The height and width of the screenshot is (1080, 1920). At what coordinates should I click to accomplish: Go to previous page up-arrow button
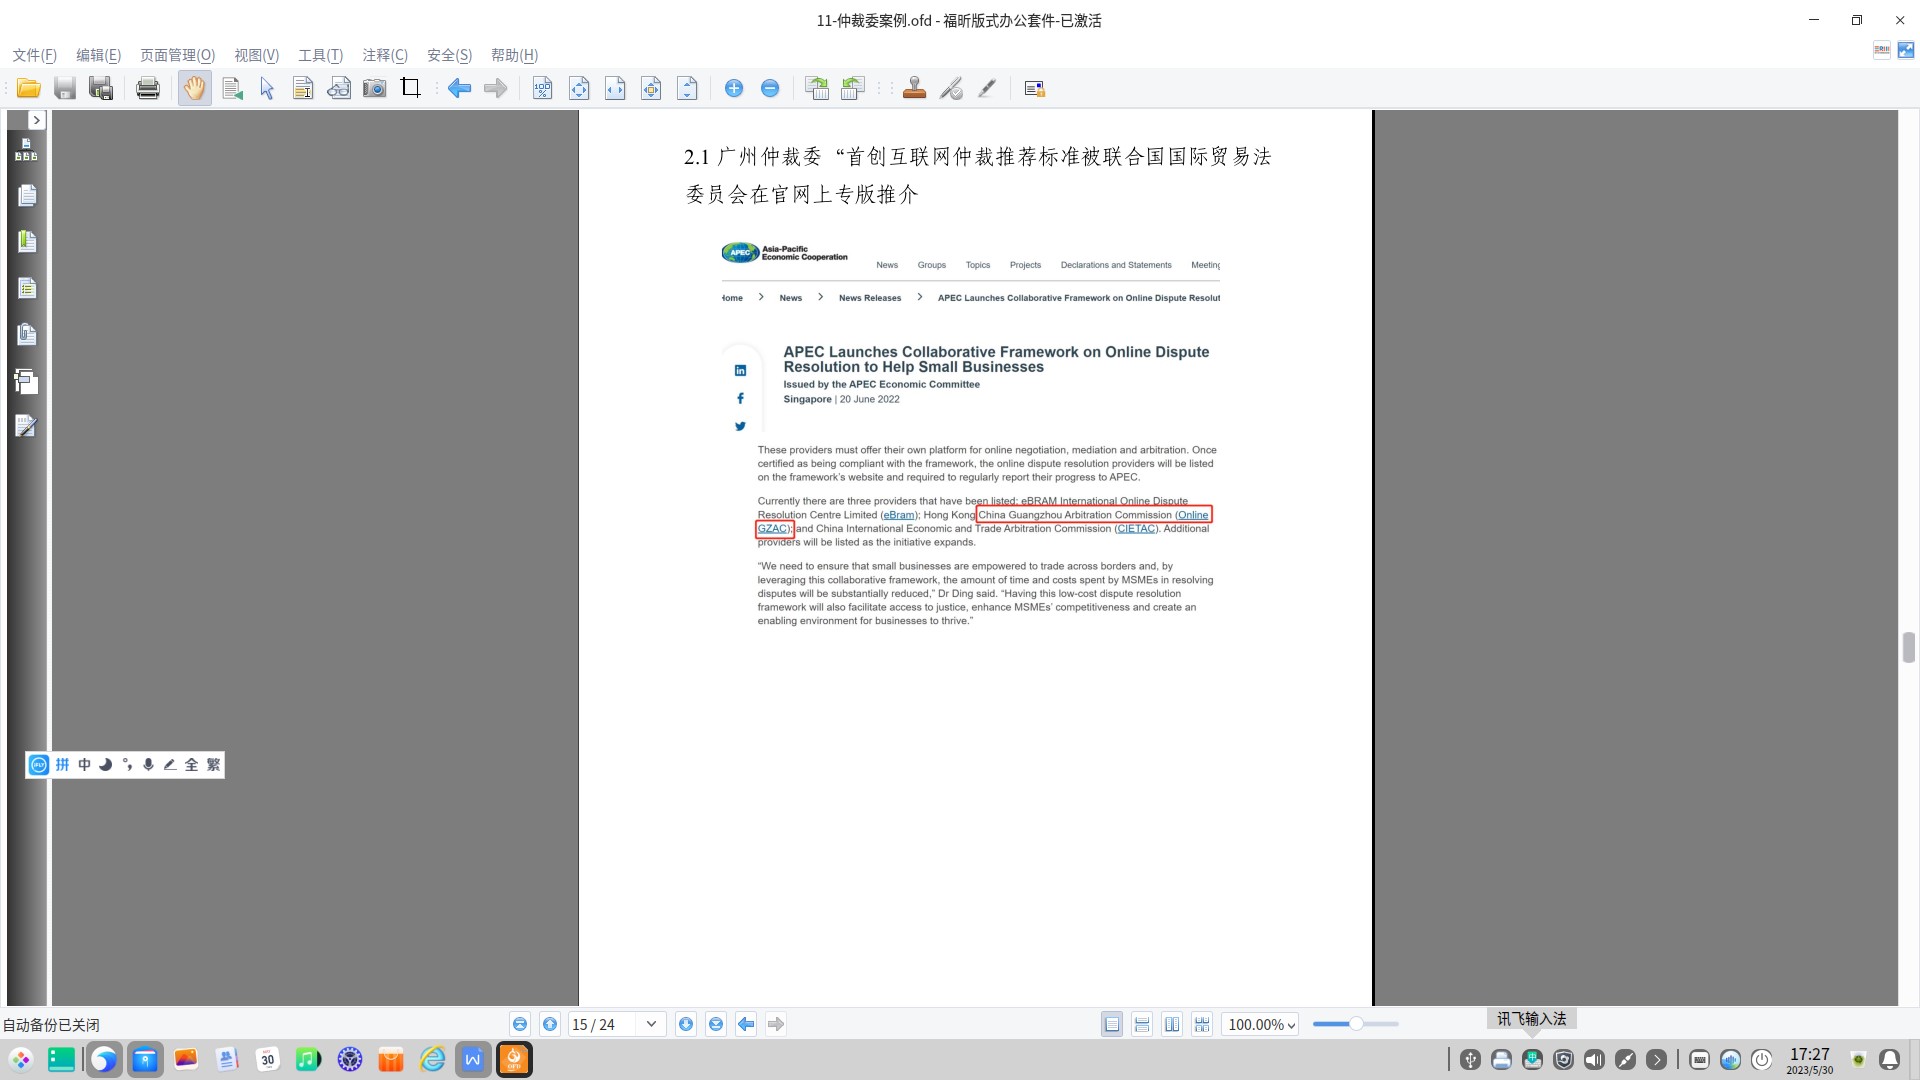(550, 1024)
